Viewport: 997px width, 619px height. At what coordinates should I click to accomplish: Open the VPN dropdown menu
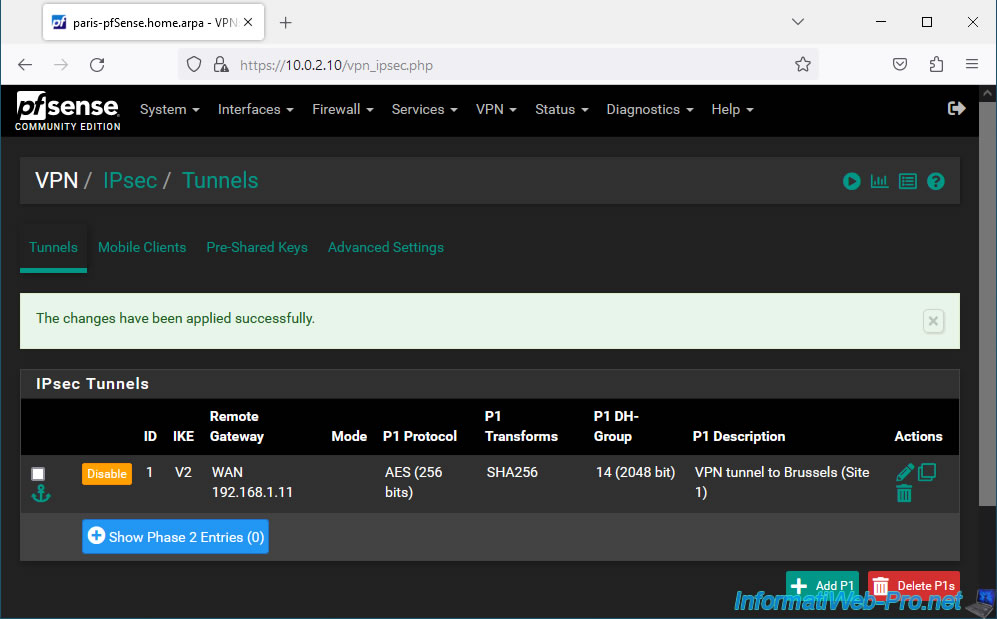496,110
